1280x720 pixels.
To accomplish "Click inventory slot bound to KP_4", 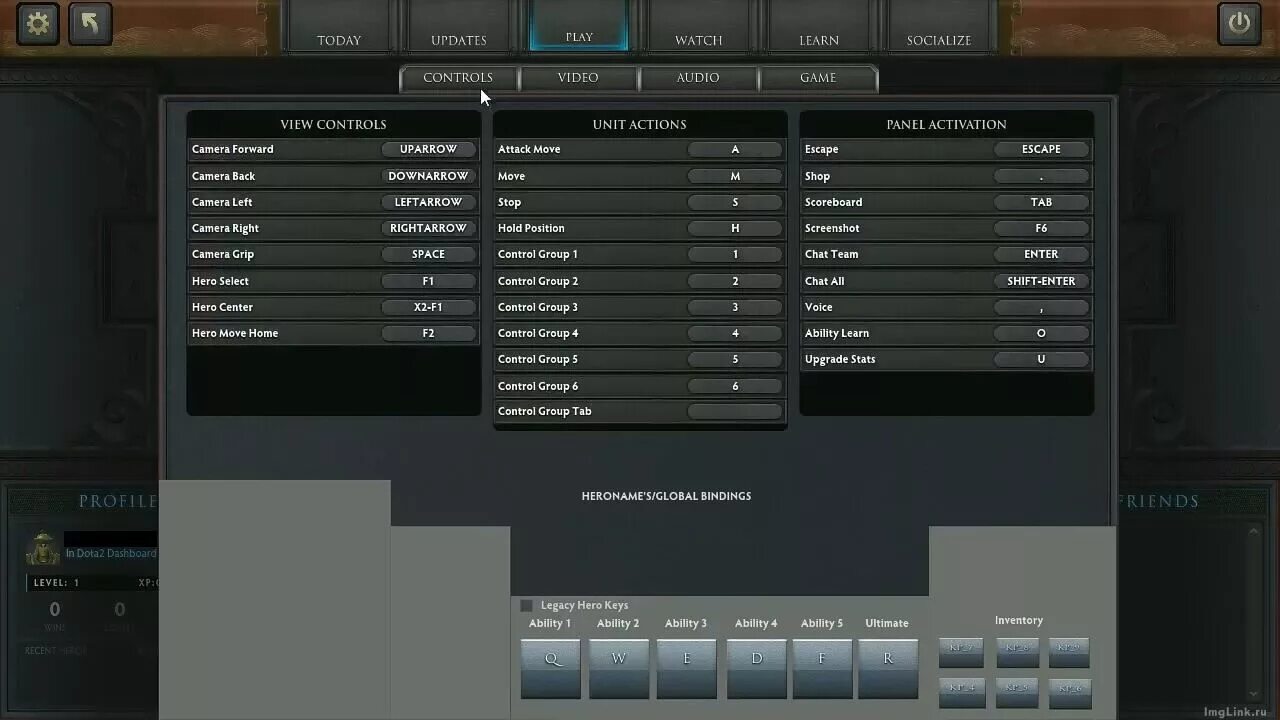I will tap(962, 692).
